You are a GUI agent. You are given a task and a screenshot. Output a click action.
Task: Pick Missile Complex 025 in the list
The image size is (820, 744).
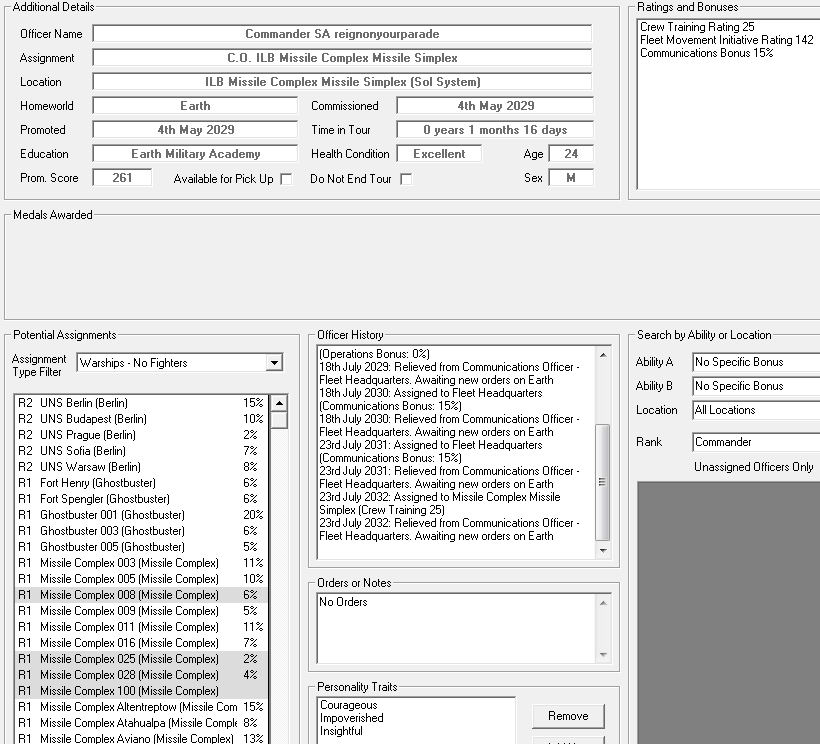[141, 659]
